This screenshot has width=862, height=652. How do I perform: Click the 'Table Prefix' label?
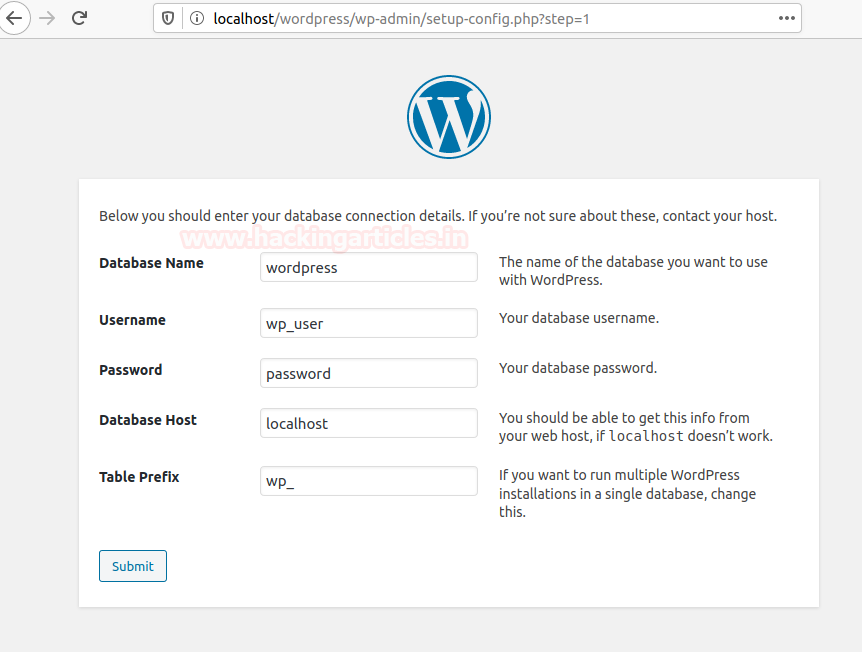coord(139,477)
